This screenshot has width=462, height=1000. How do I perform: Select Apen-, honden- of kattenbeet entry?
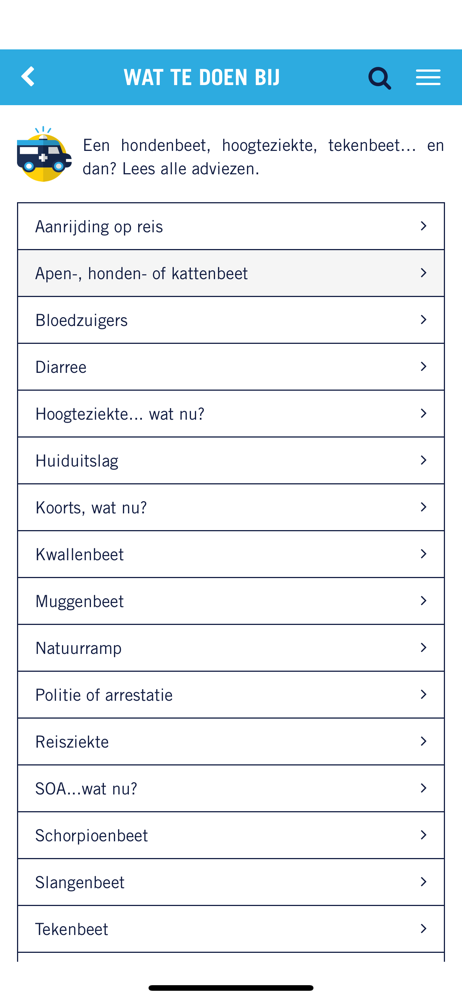(x=231, y=273)
